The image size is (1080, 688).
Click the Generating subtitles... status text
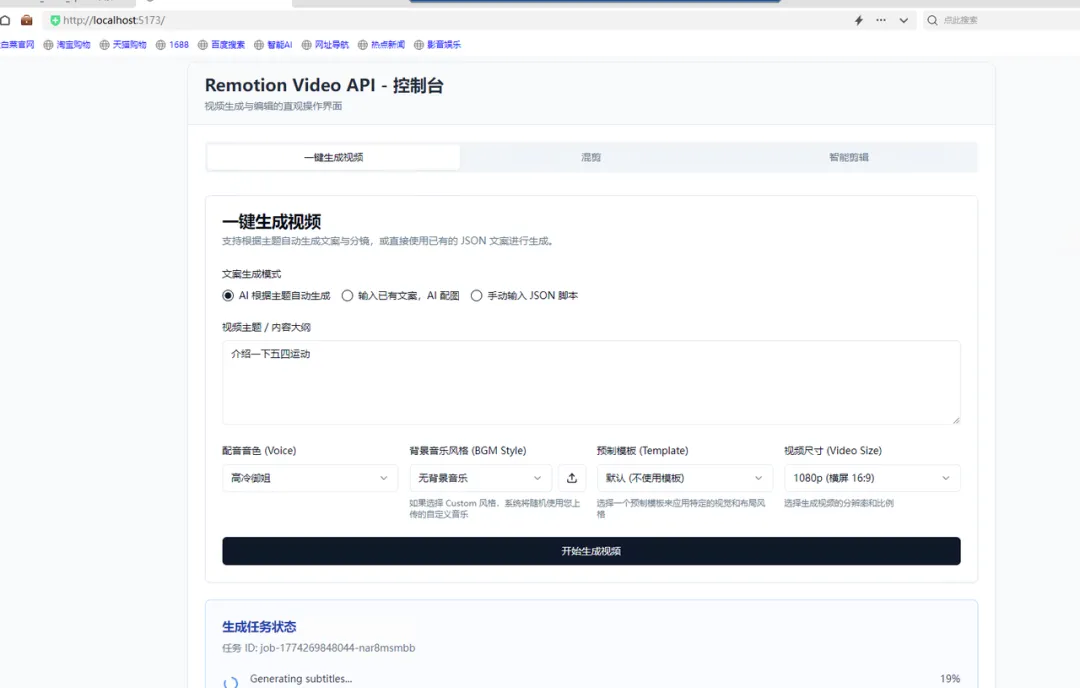[301, 679]
